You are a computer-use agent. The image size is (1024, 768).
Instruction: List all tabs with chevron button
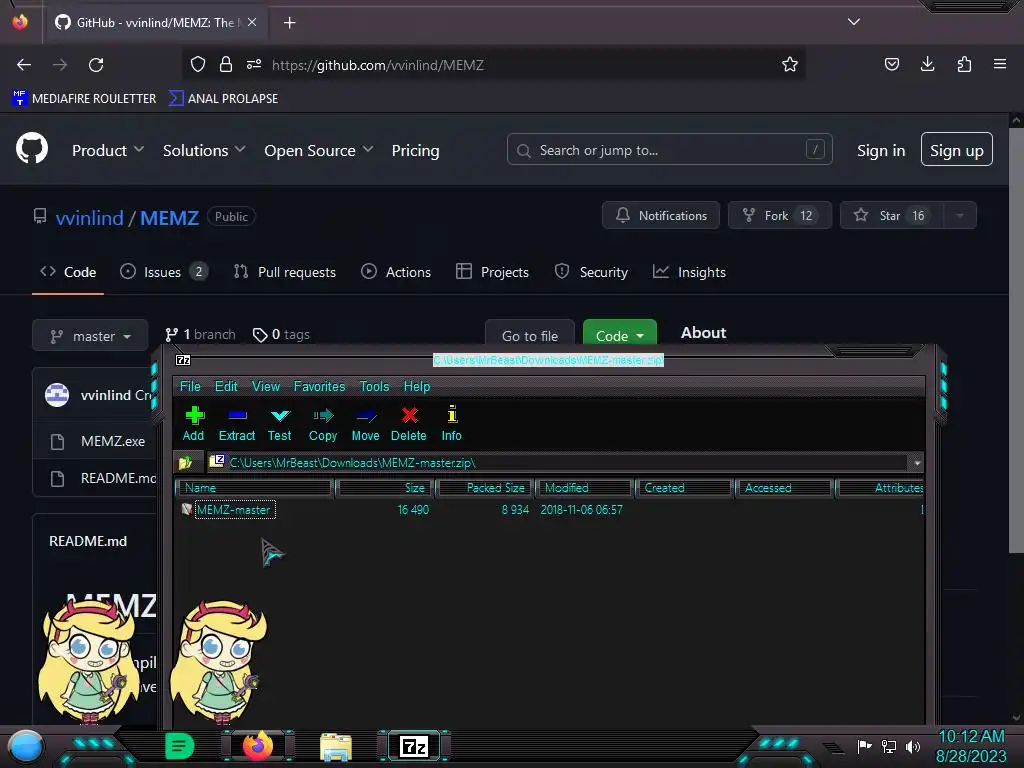[x=854, y=22]
